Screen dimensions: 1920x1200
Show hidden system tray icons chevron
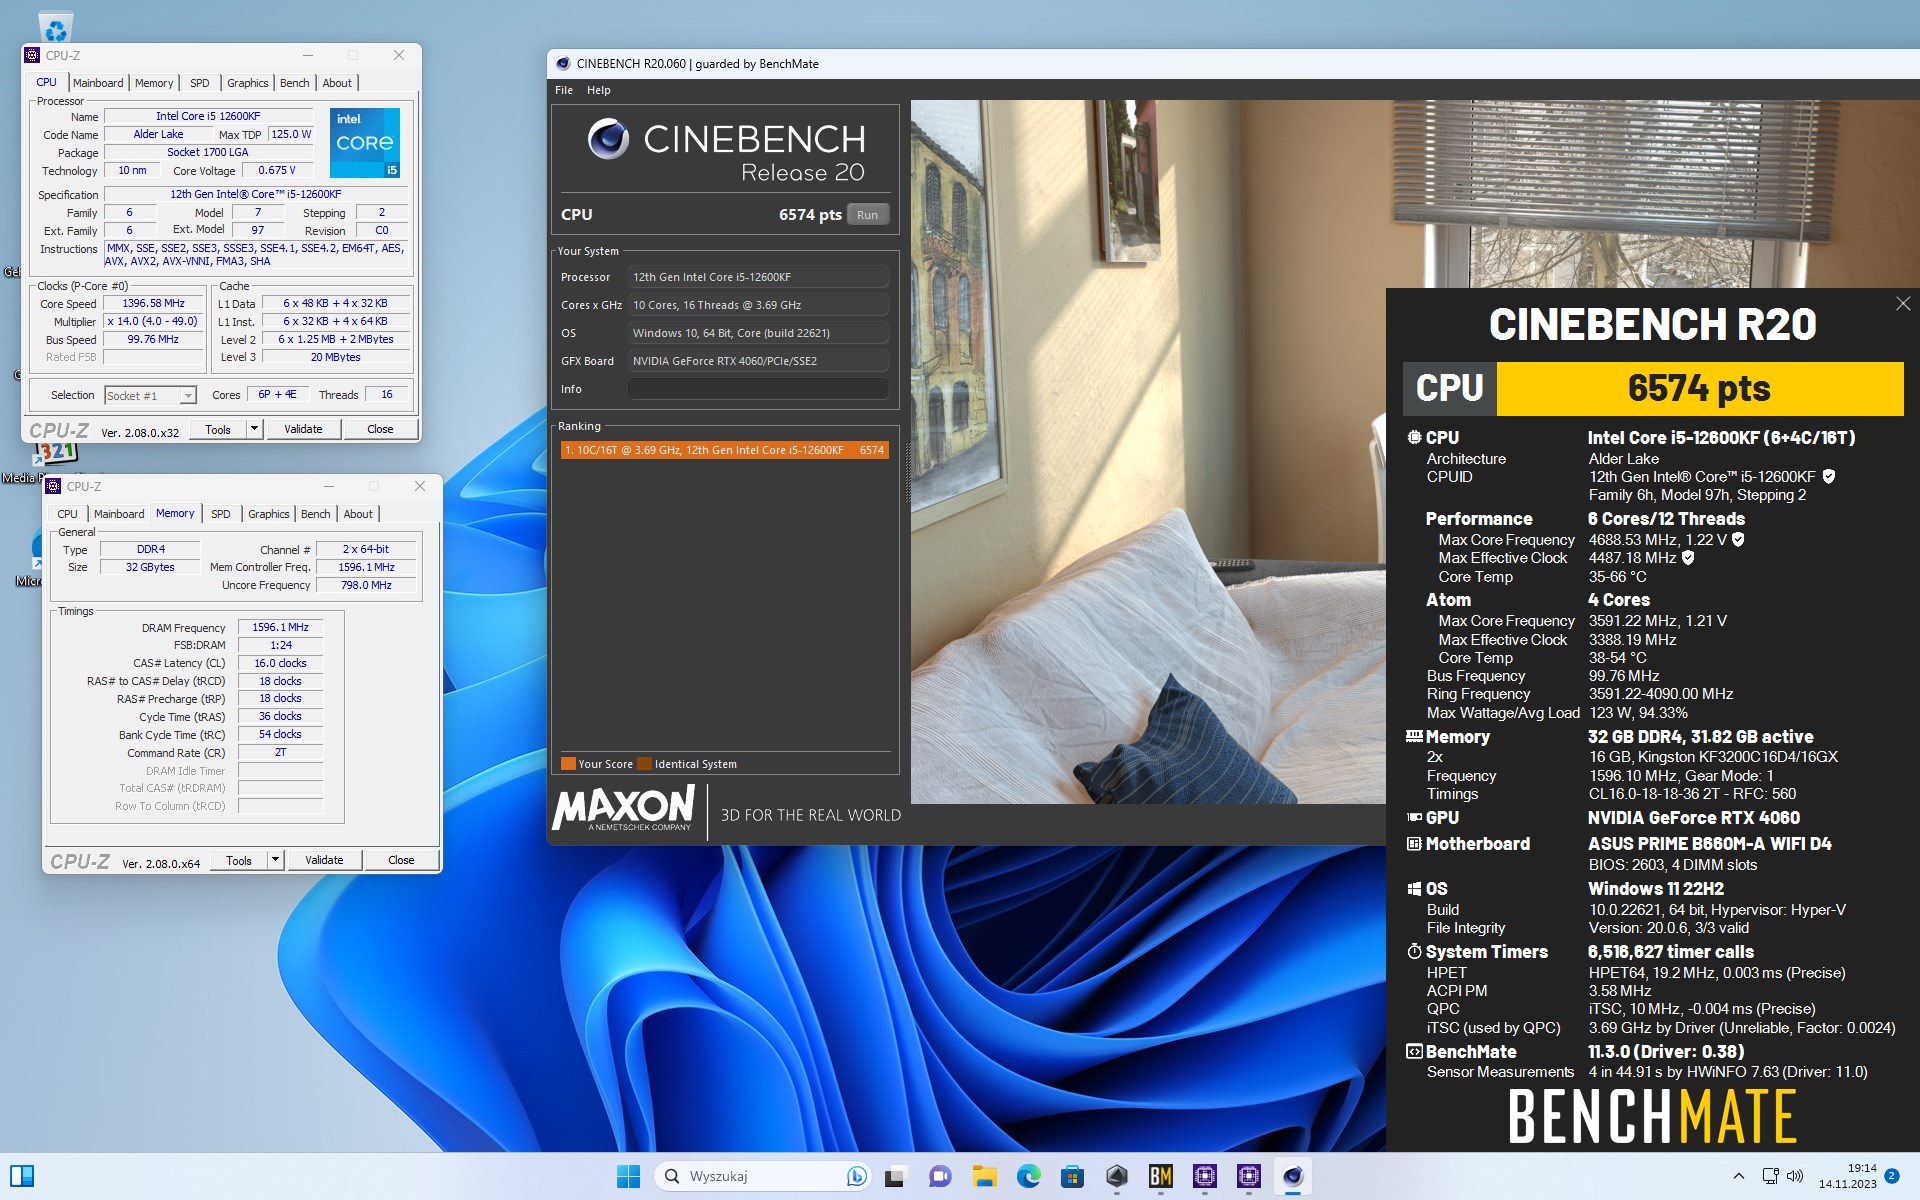pos(1738,1176)
